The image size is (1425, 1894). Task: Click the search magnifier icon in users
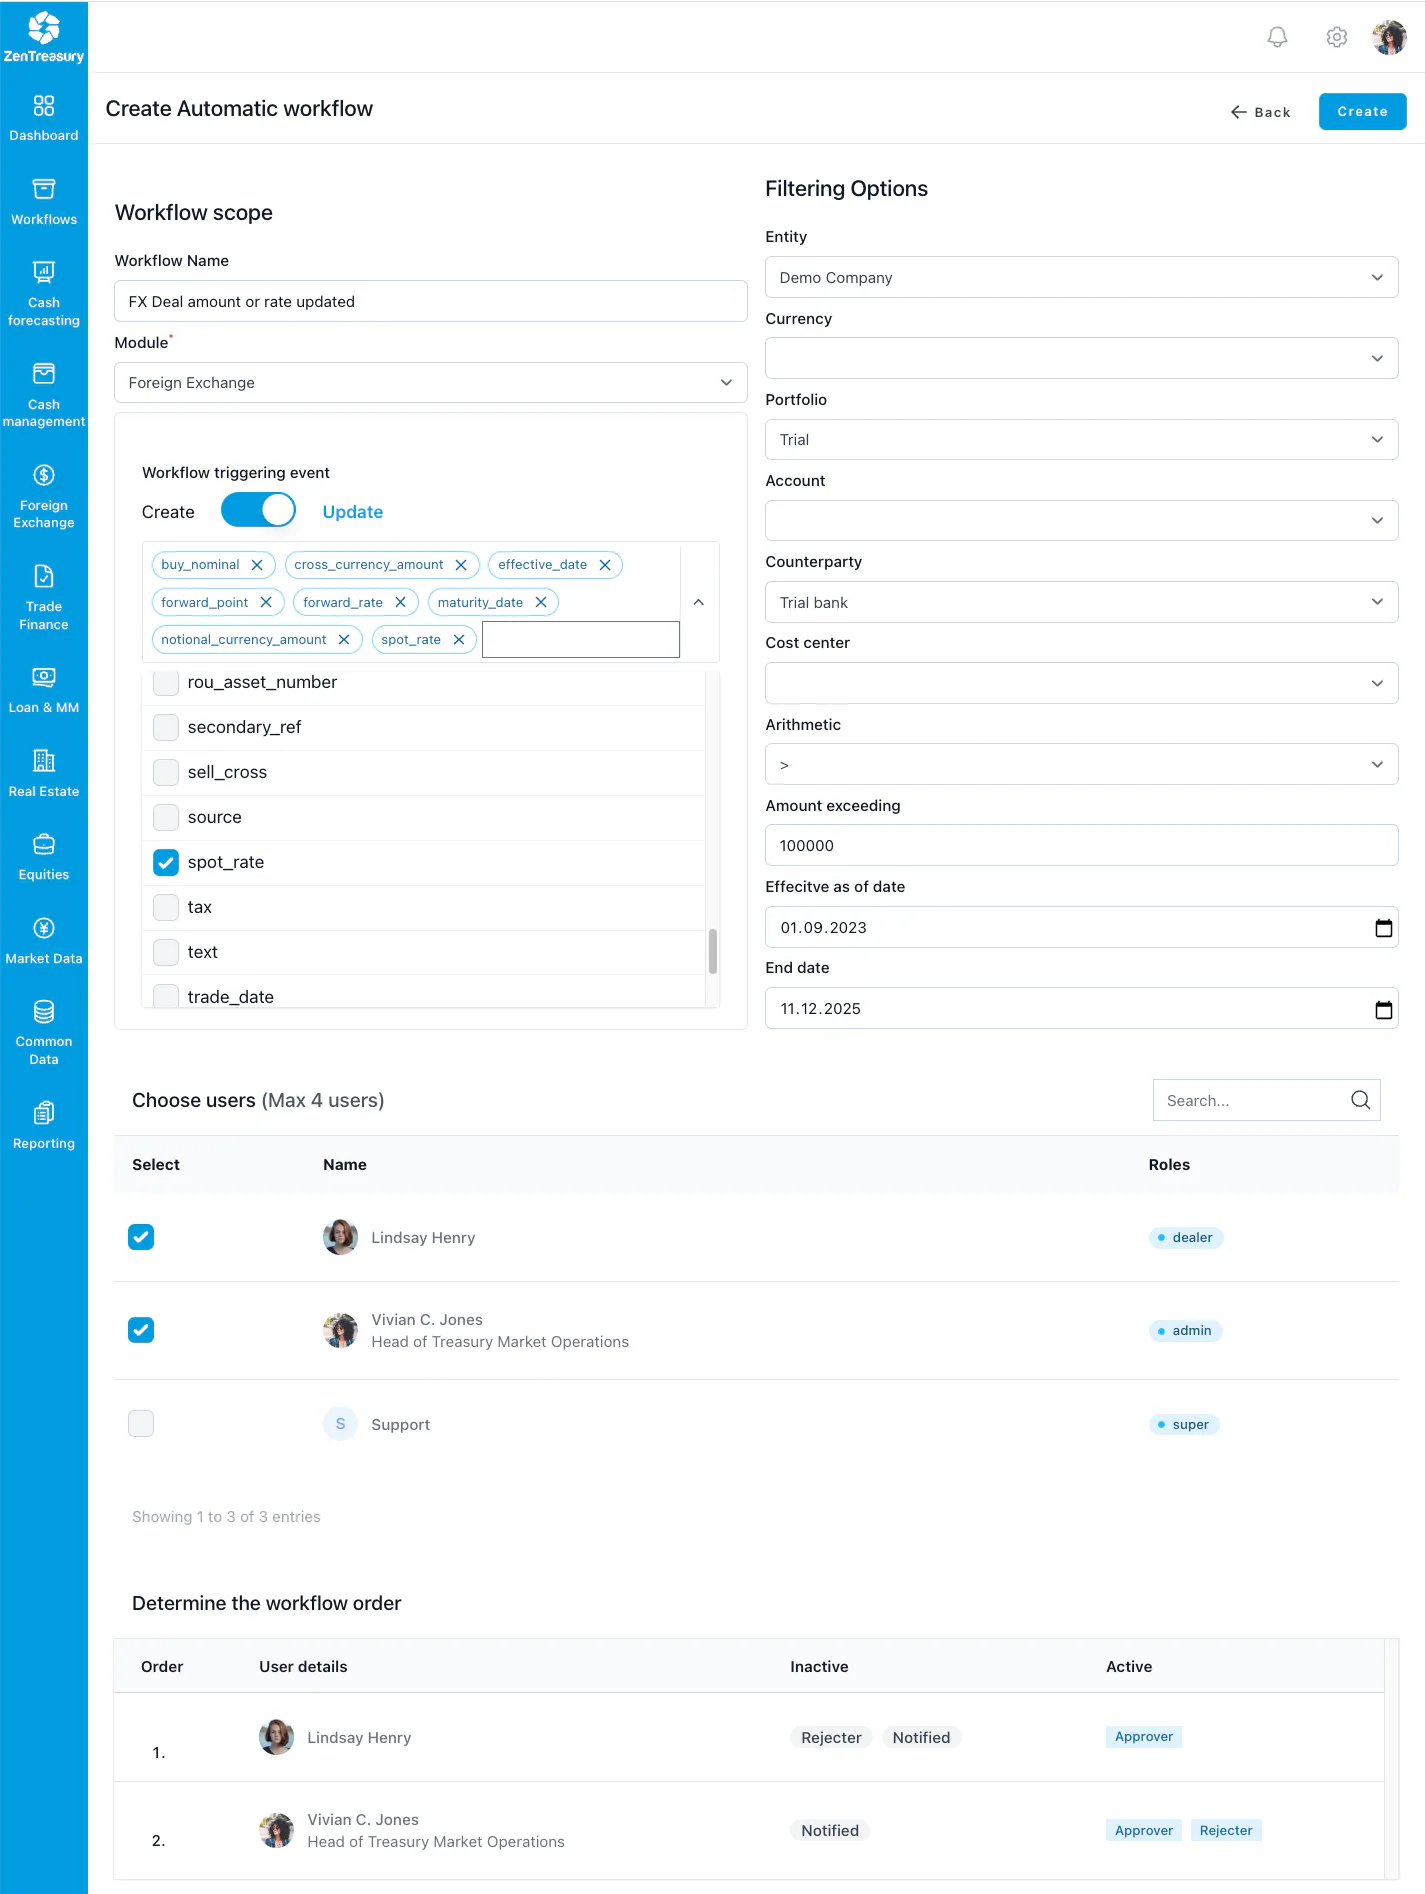(x=1360, y=1100)
